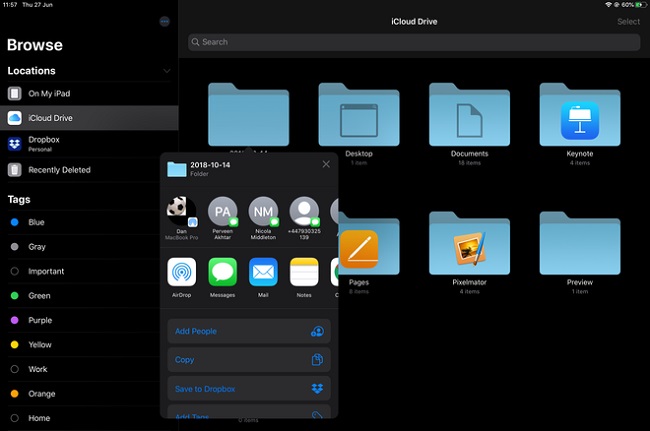Open On My iPad location
This screenshot has height=431, width=650.
(x=89, y=94)
